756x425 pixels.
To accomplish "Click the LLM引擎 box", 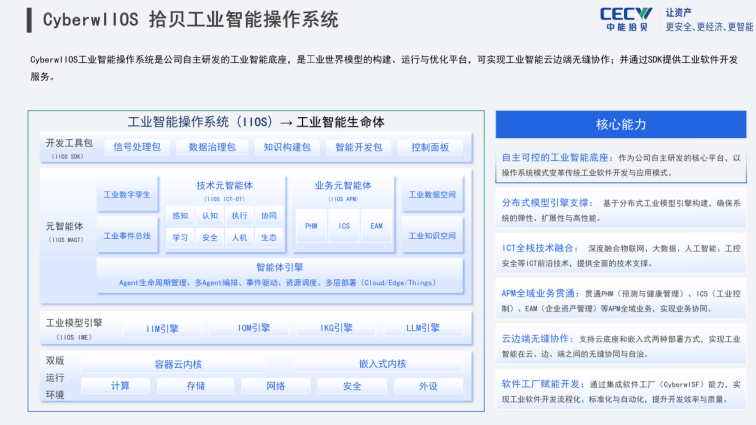I will (x=423, y=328).
